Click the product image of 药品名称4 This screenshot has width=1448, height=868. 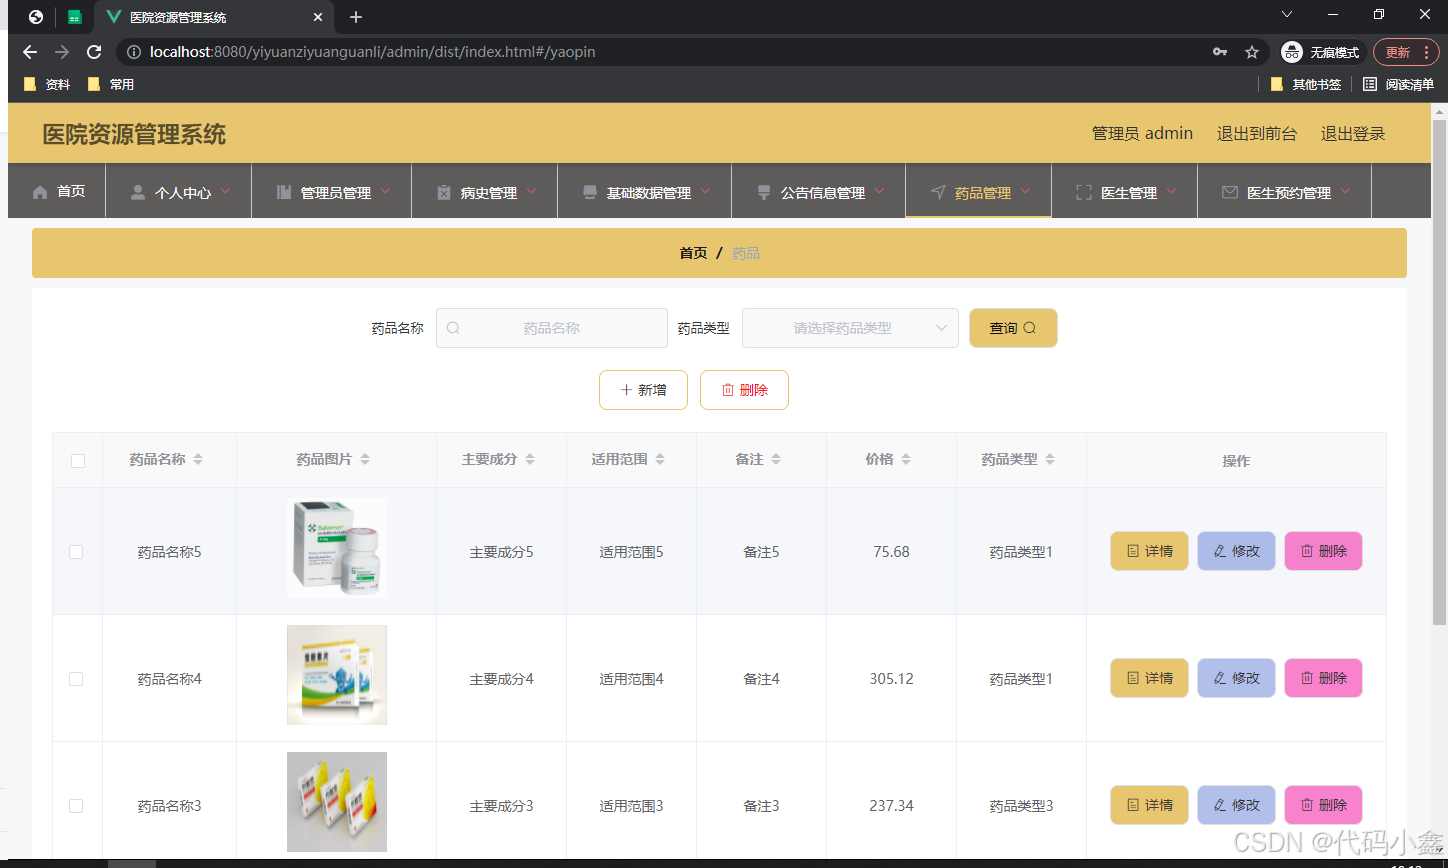(337, 675)
